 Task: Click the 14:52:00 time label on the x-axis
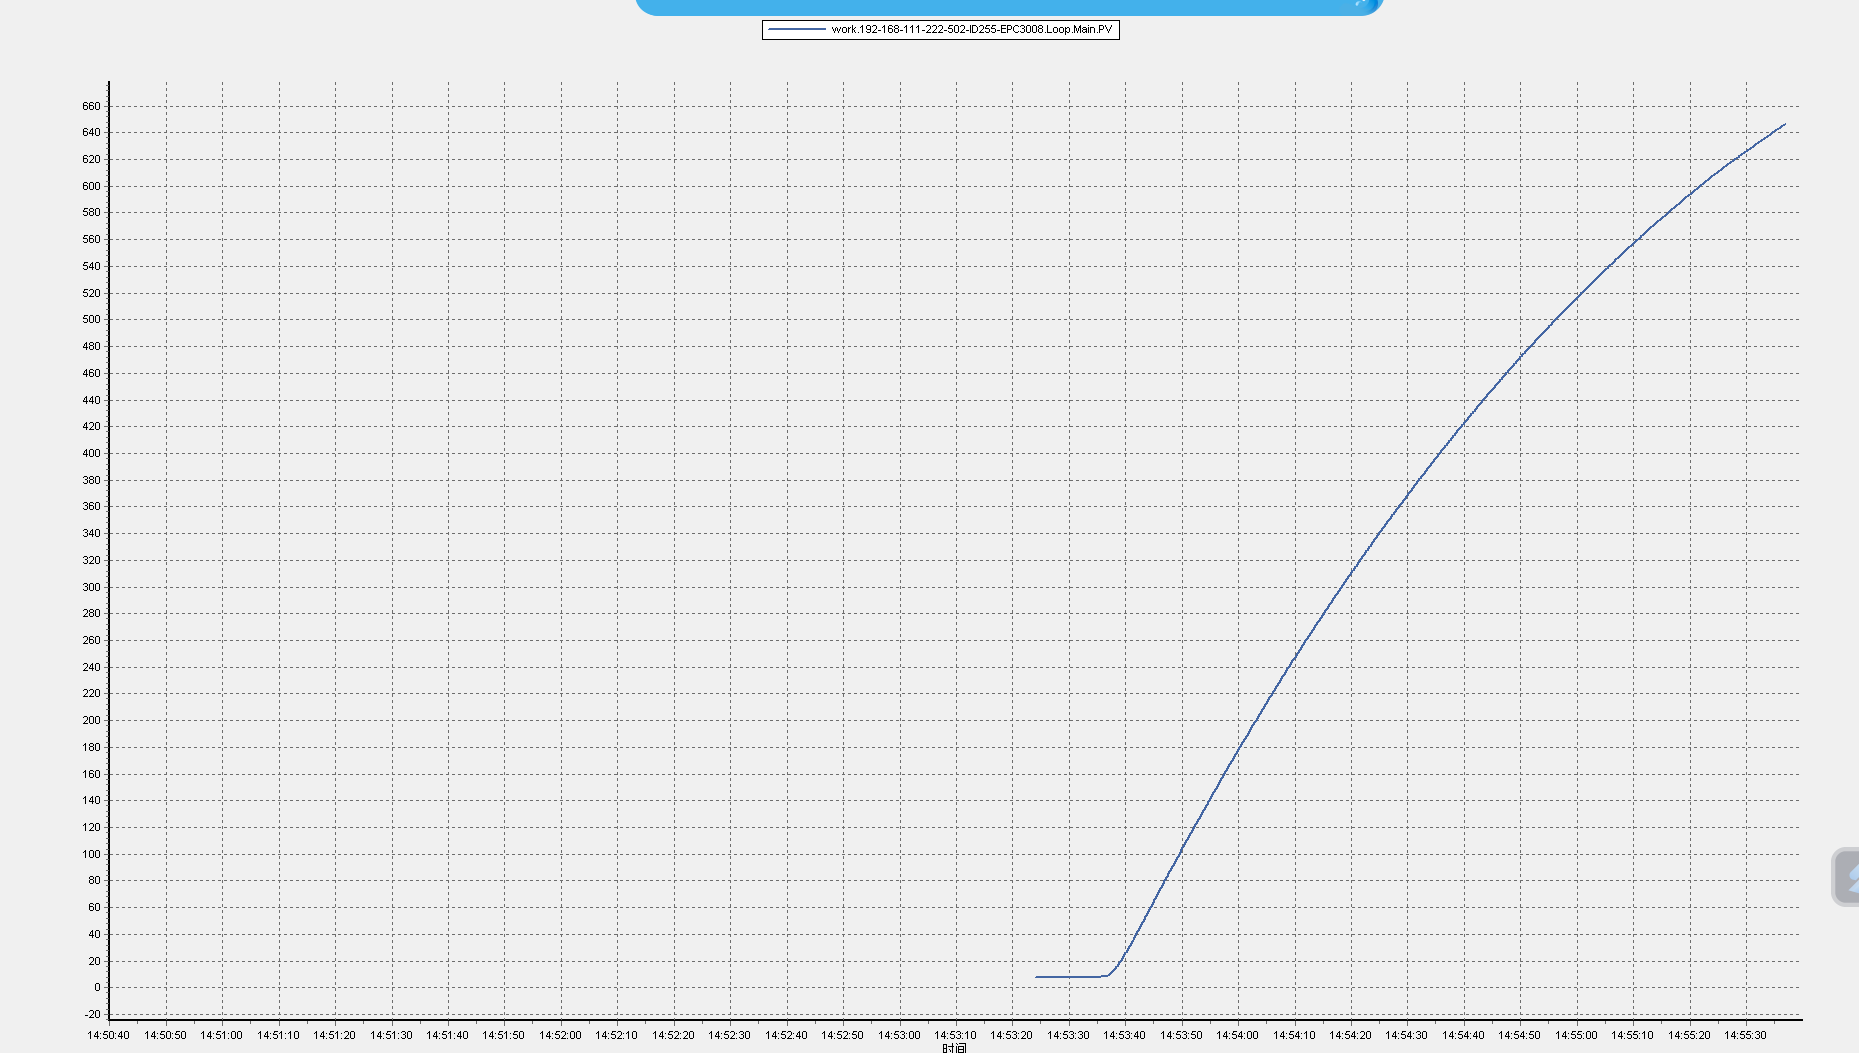click(x=560, y=1035)
